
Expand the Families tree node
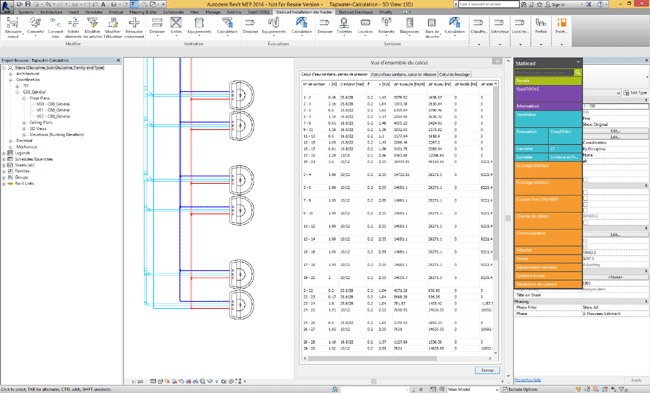pos(4,171)
